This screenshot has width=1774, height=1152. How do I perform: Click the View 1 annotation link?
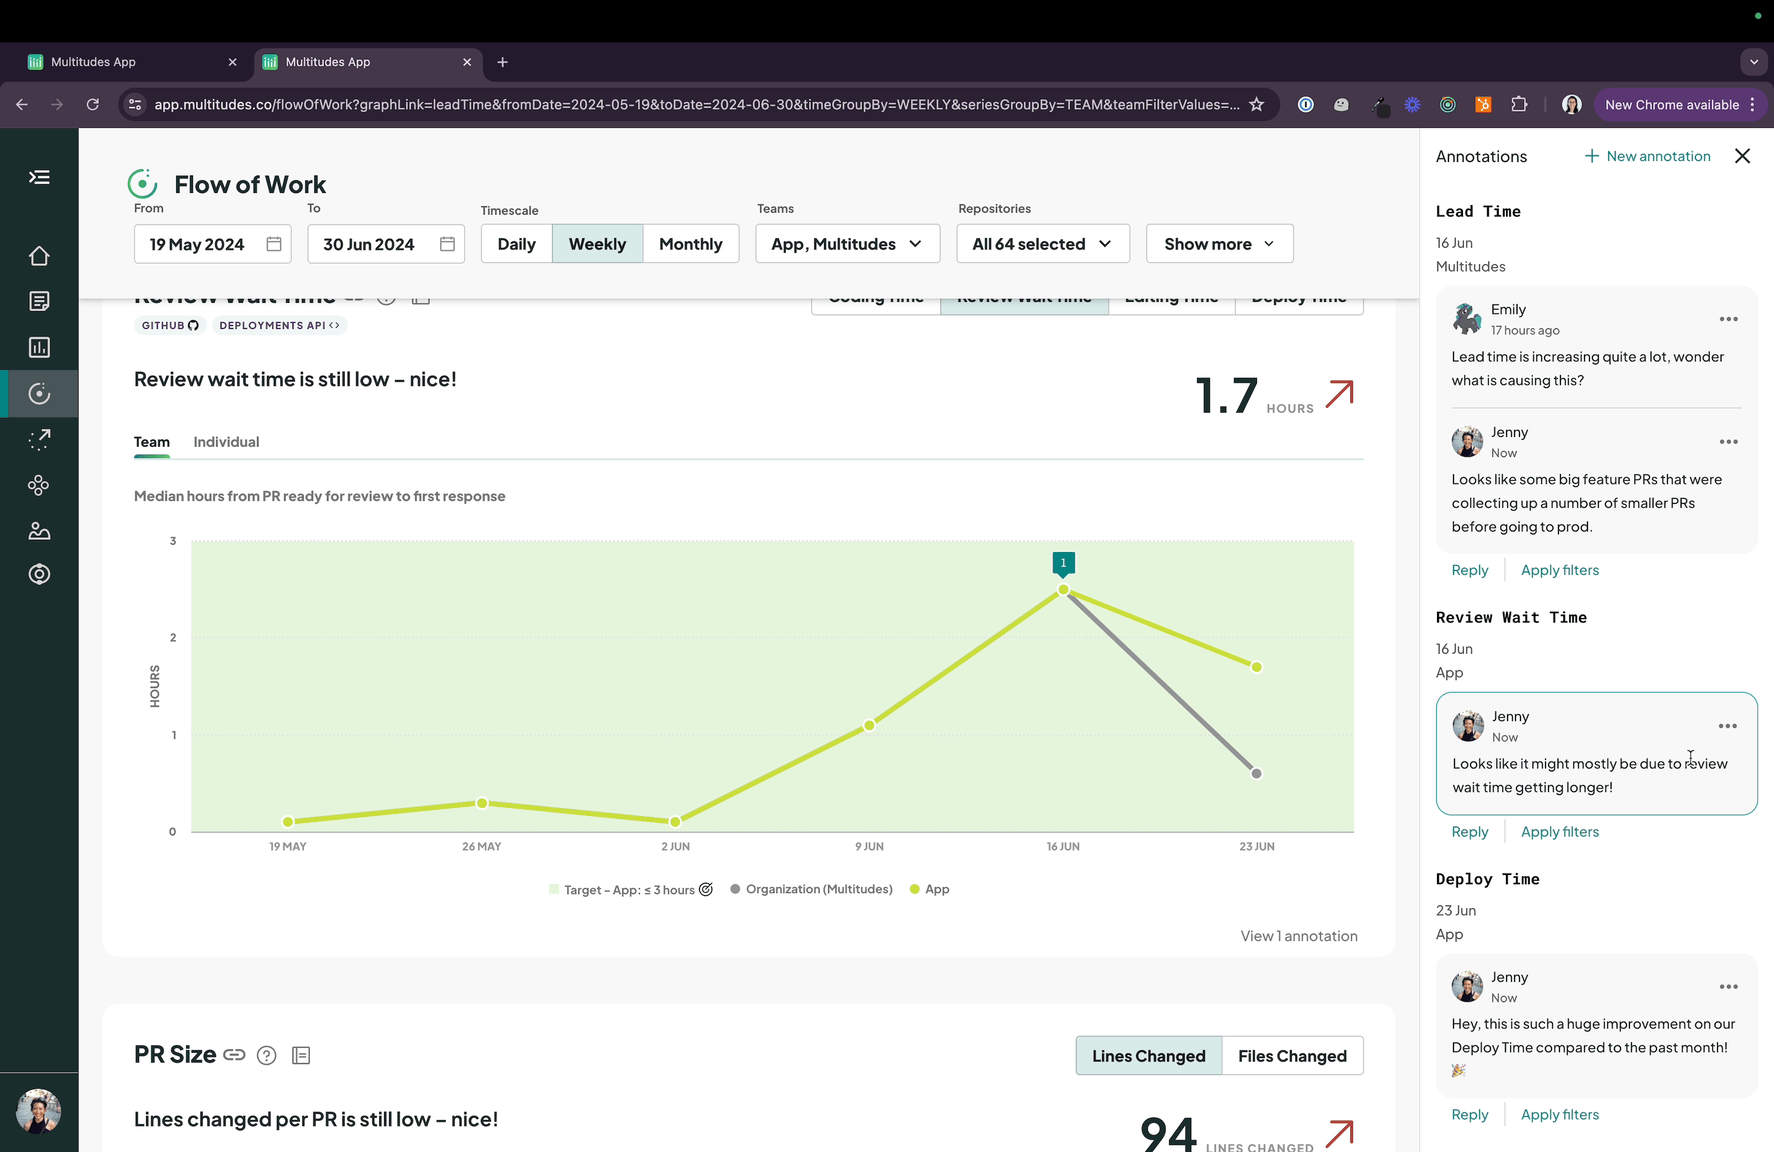(1298, 936)
